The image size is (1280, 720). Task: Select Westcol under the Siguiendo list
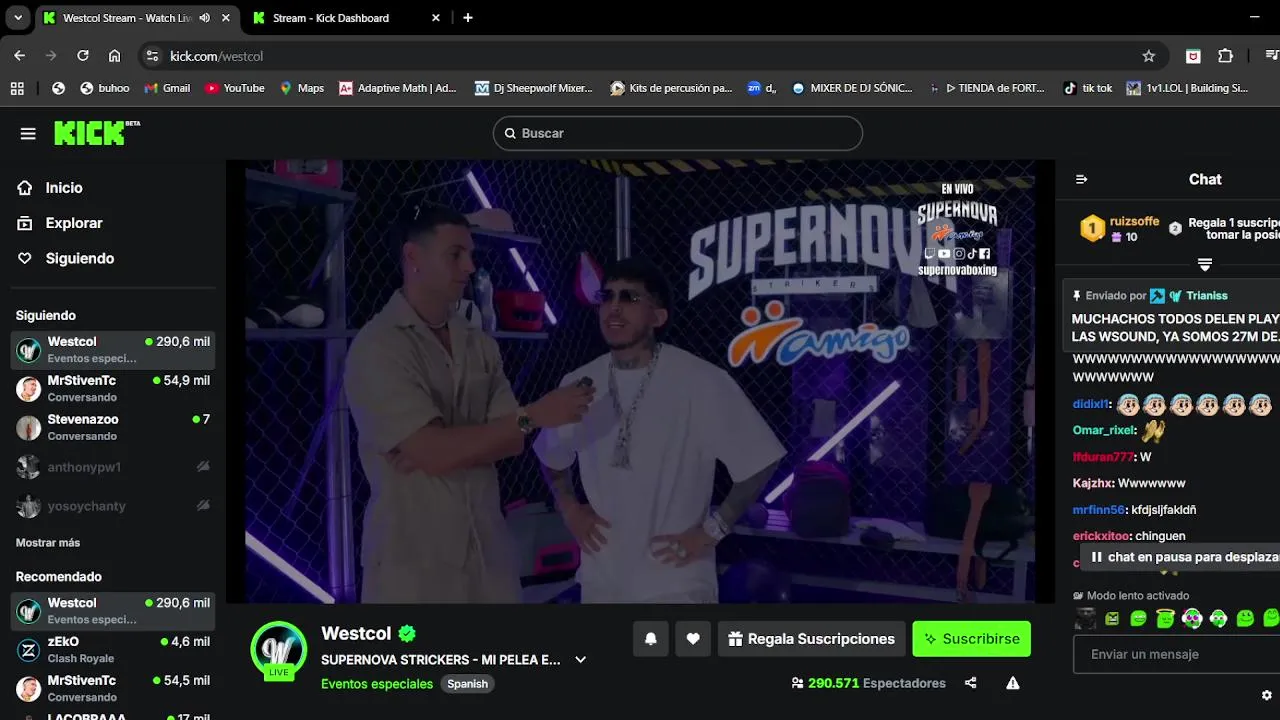click(113, 349)
